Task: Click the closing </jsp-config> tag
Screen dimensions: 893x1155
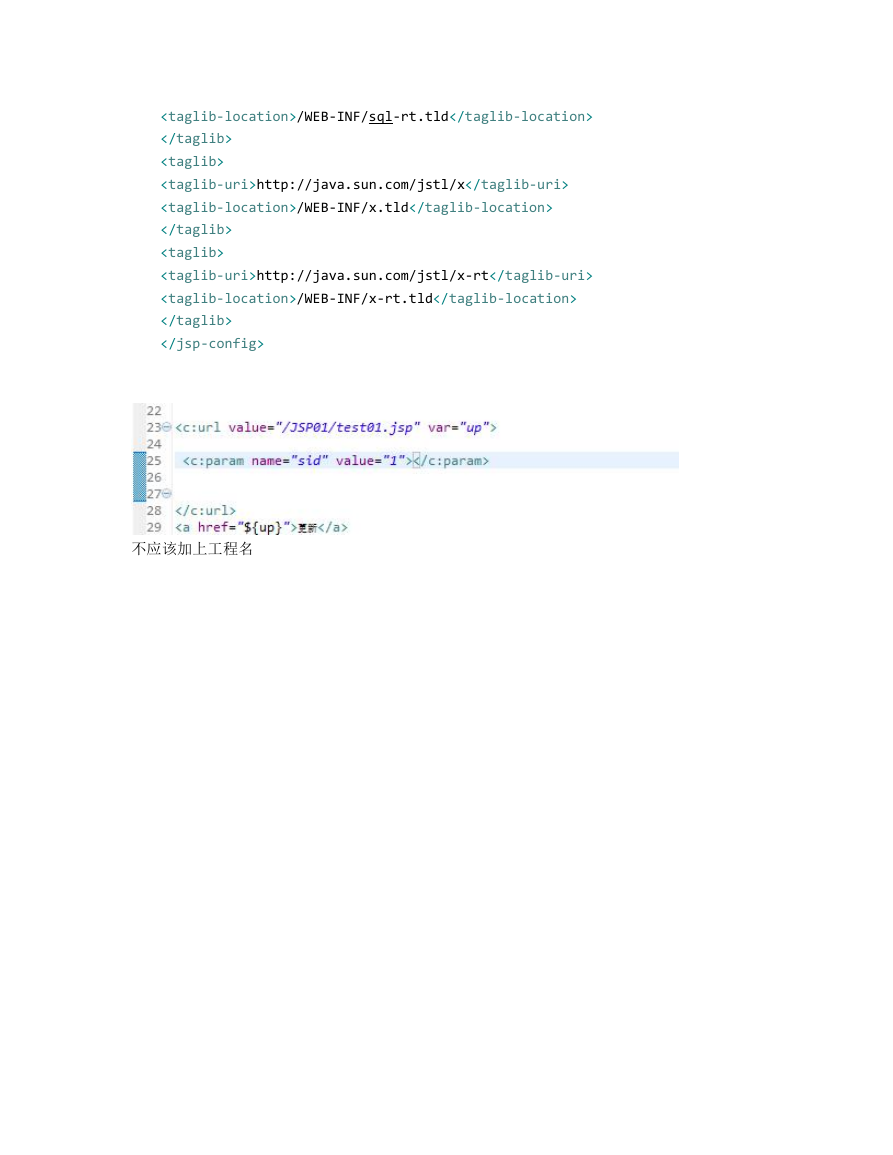Action: (212, 344)
